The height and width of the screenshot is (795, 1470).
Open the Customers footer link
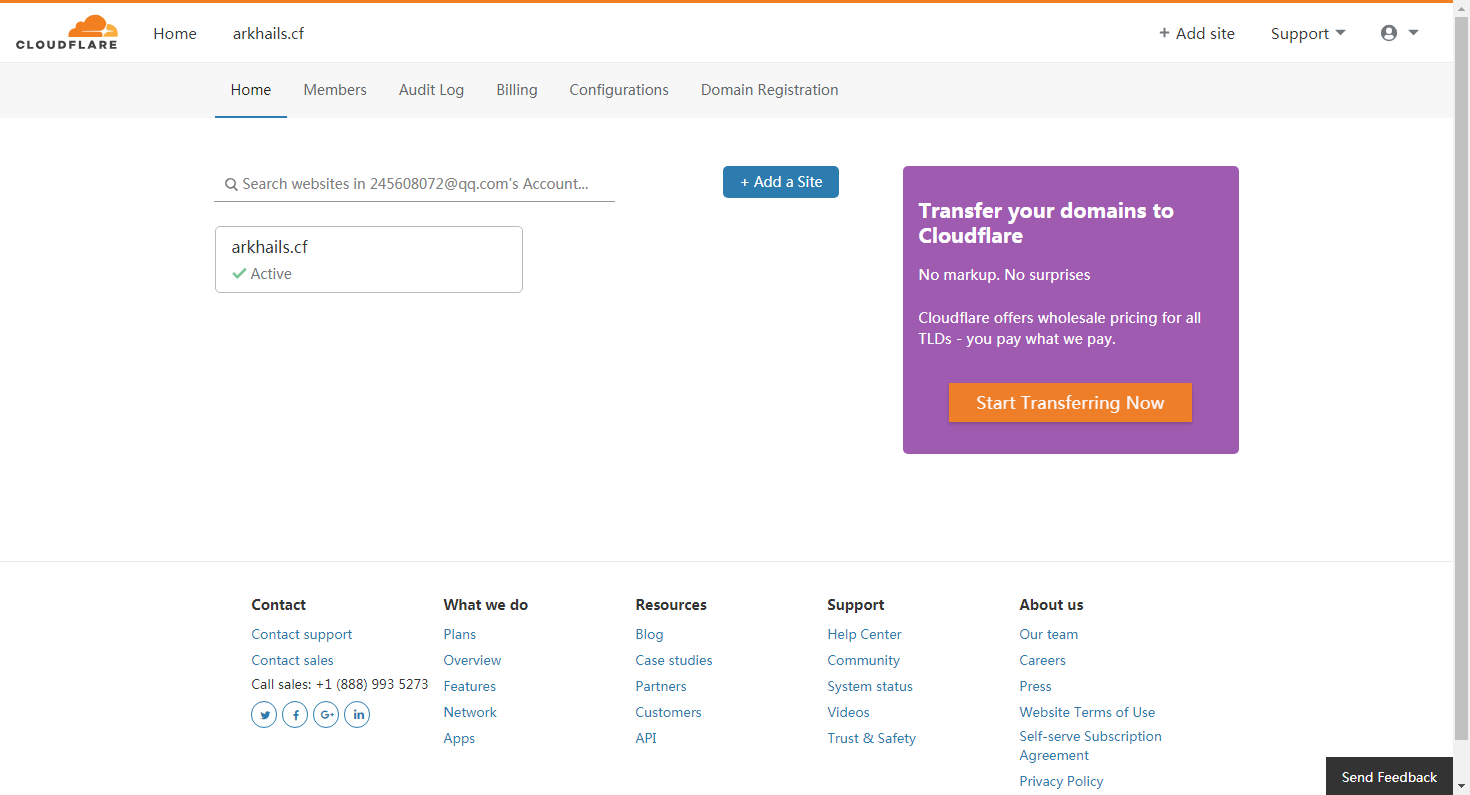coord(669,712)
